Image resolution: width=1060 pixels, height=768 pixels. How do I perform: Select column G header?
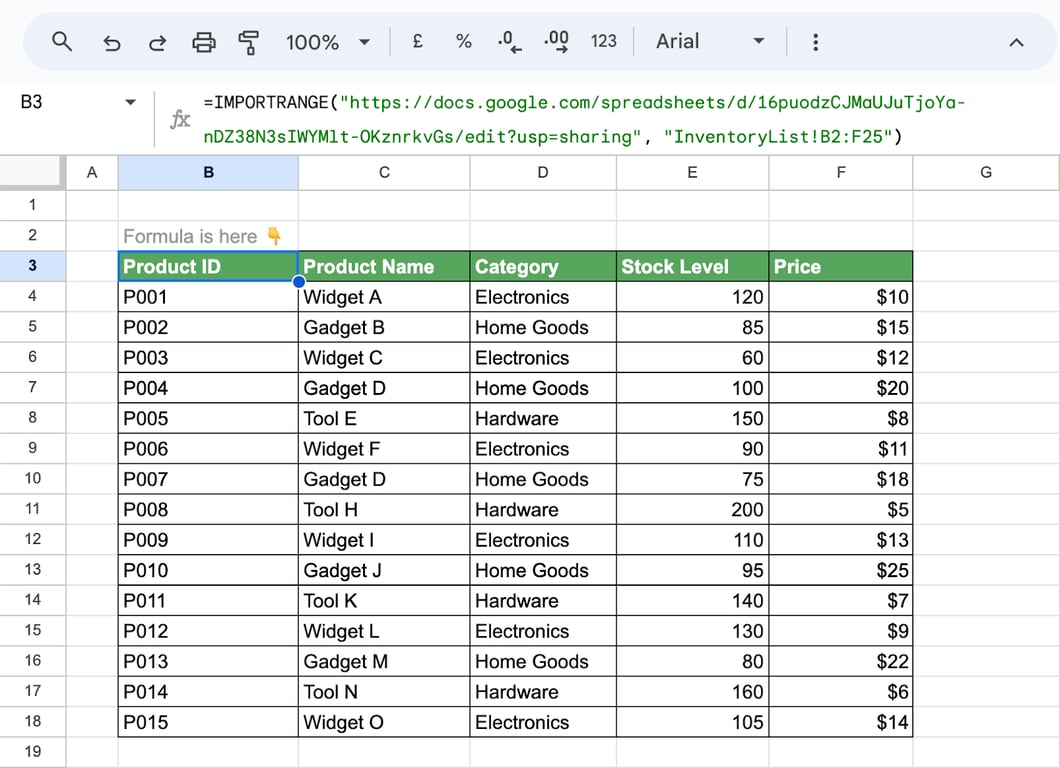pyautogui.click(x=986, y=172)
